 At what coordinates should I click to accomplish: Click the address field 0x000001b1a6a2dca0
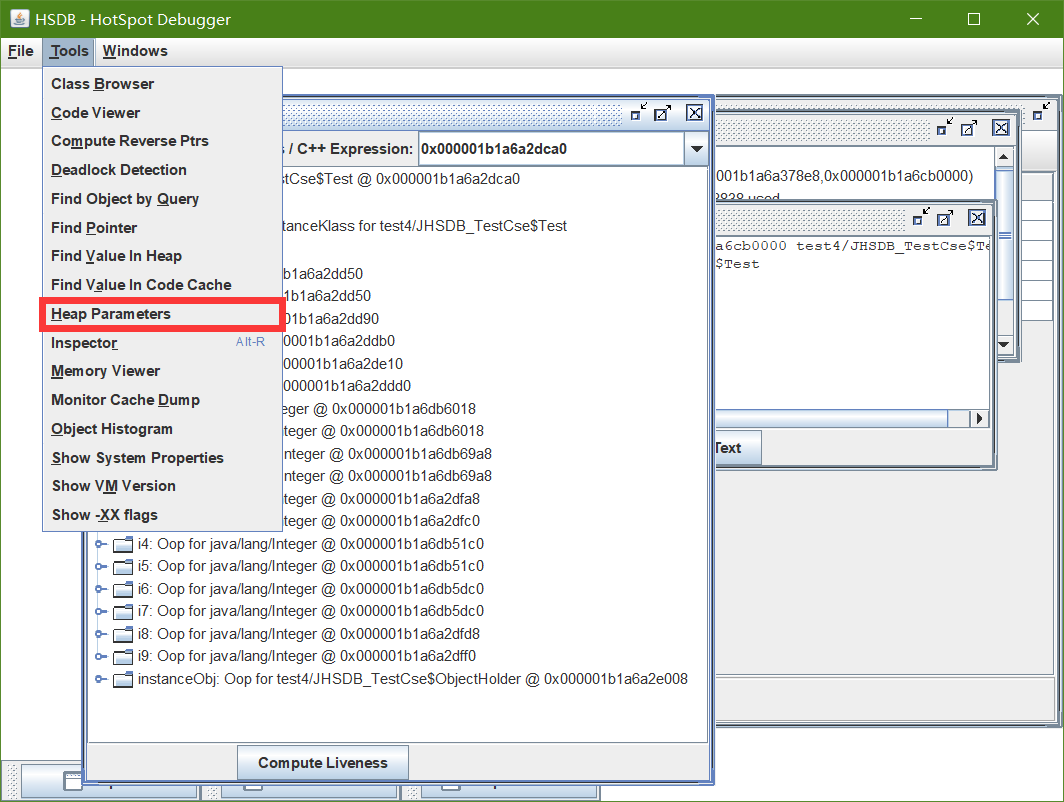point(551,149)
